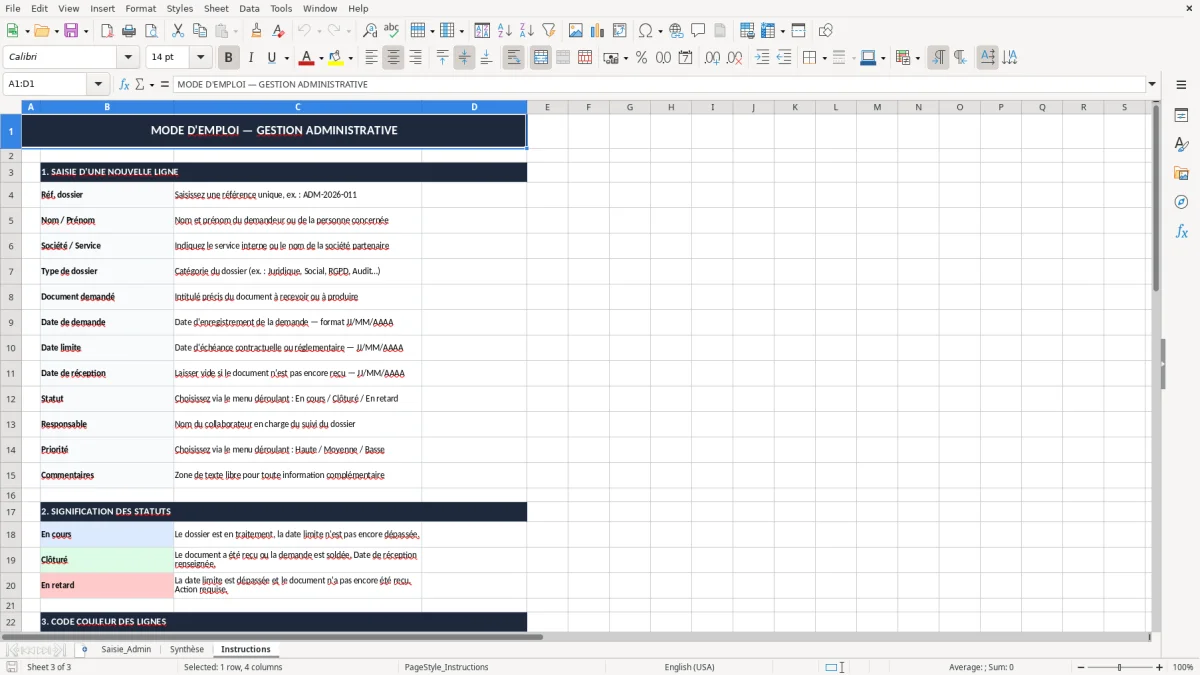Screen dimensions: 1200x675
Task: Click the 100% zoom level
Action: (x=1183, y=667)
